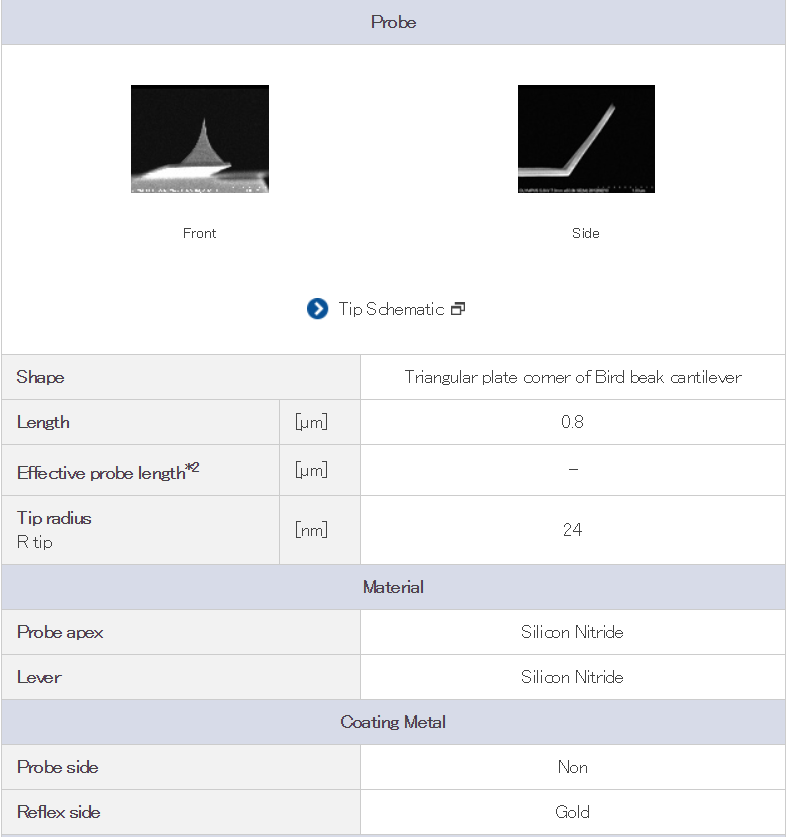Click the Side caption label
The width and height of the screenshot is (789, 837).
tap(586, 233)
